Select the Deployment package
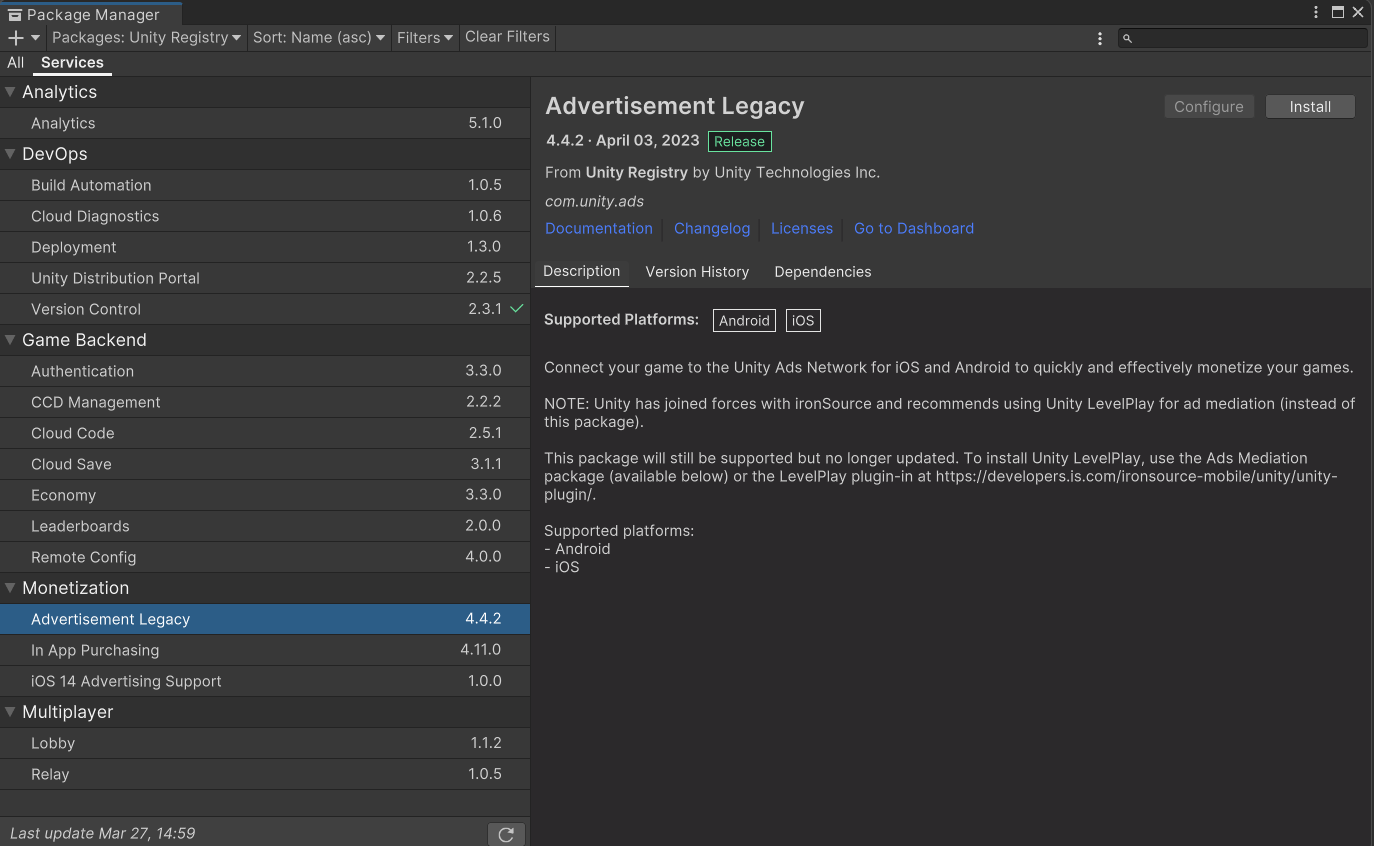The height and width of the screenshot is (846, 1374). 265,247
